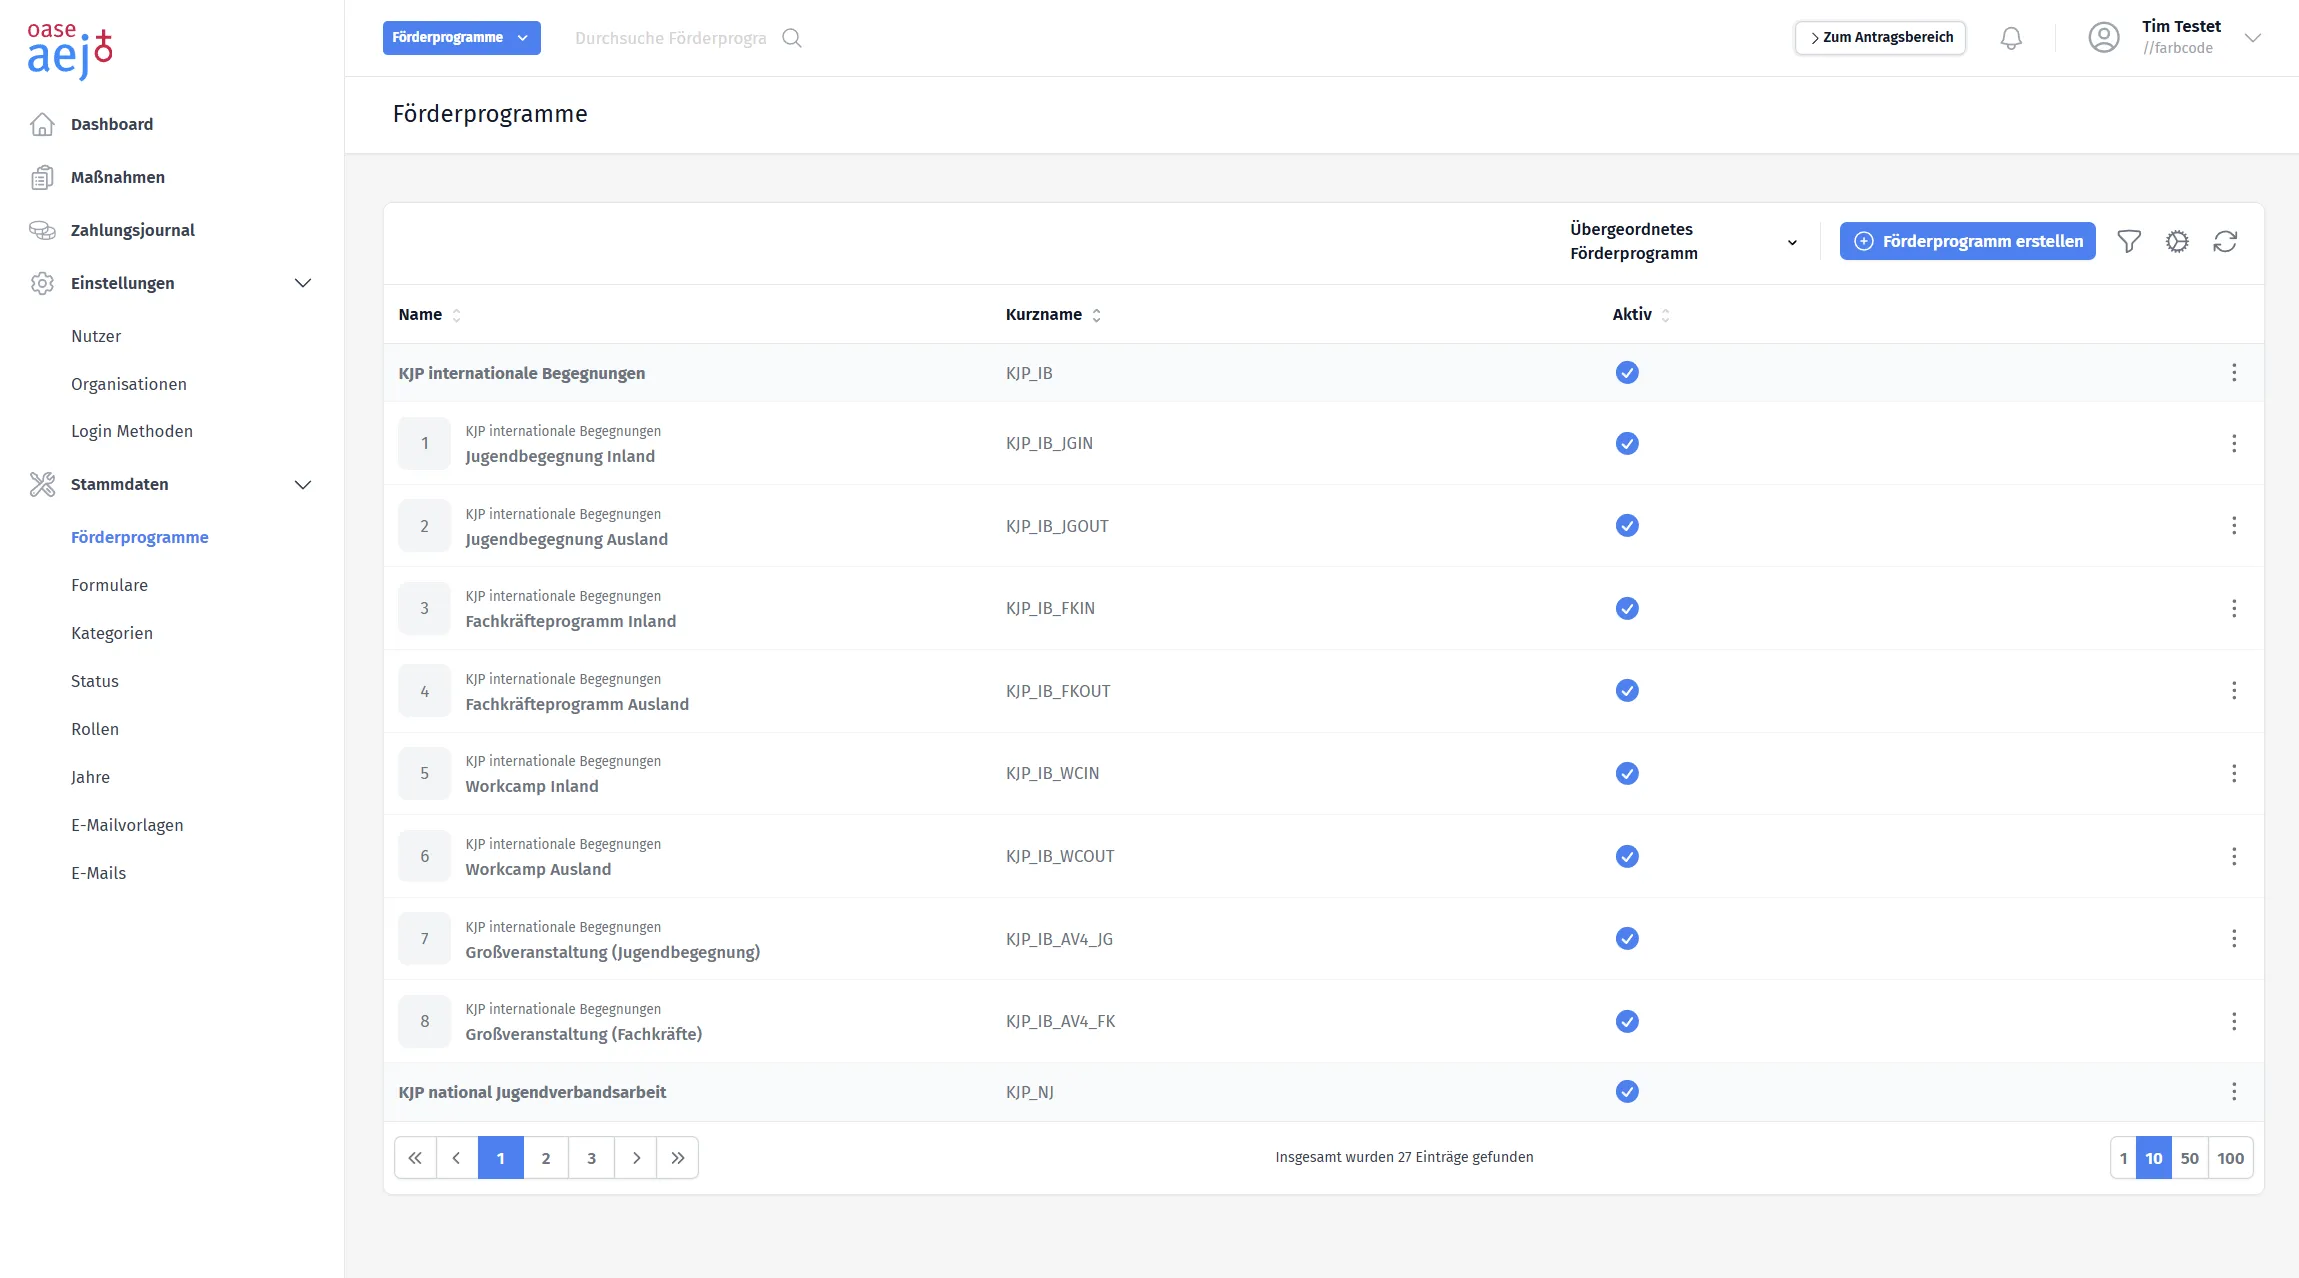
Task: Open the notifications bell
Action: pyautogui.click(x=2011, y=38)
